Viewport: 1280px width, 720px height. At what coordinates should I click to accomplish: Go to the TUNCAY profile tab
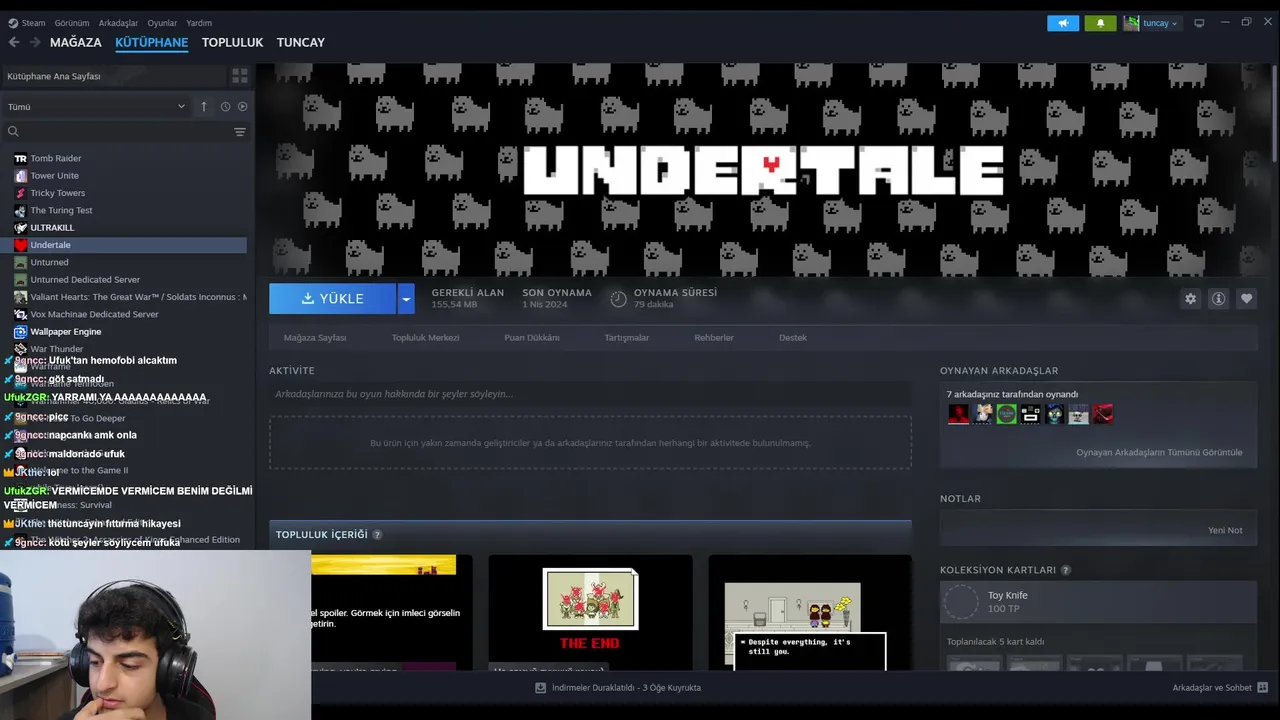click(301, 42)
